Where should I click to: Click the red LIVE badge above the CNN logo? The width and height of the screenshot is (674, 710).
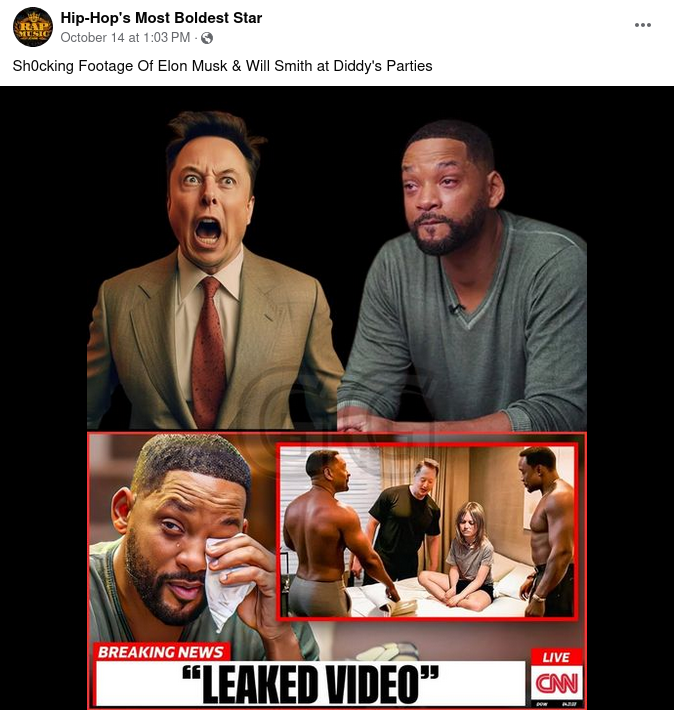[x=556, y=657]
